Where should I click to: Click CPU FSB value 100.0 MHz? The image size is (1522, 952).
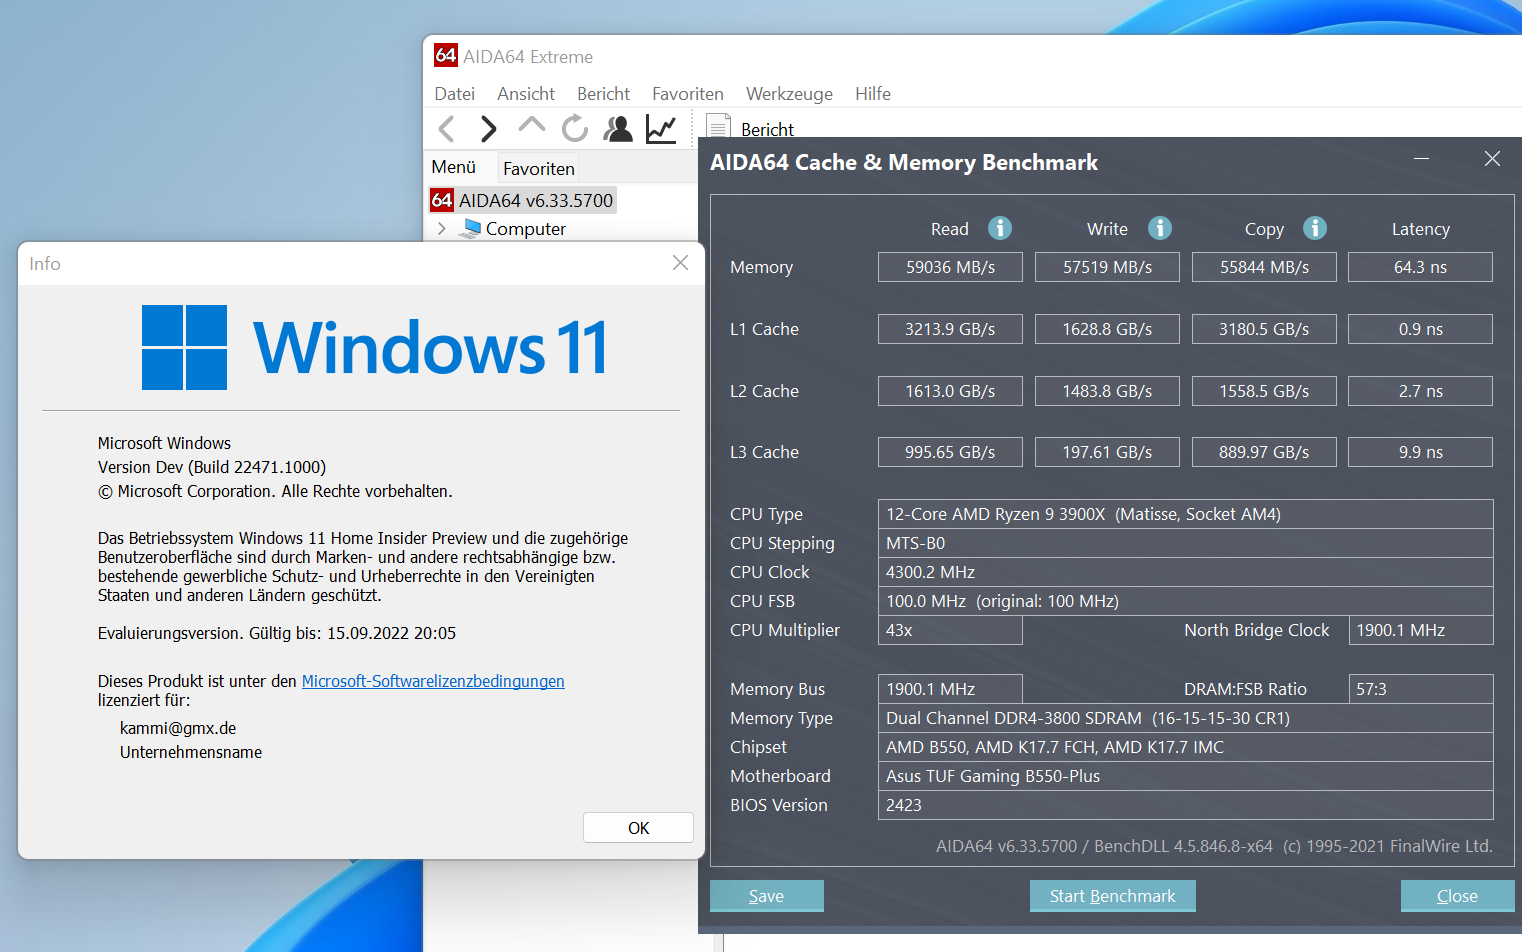pyautogui.click(x=1185, y=601)
